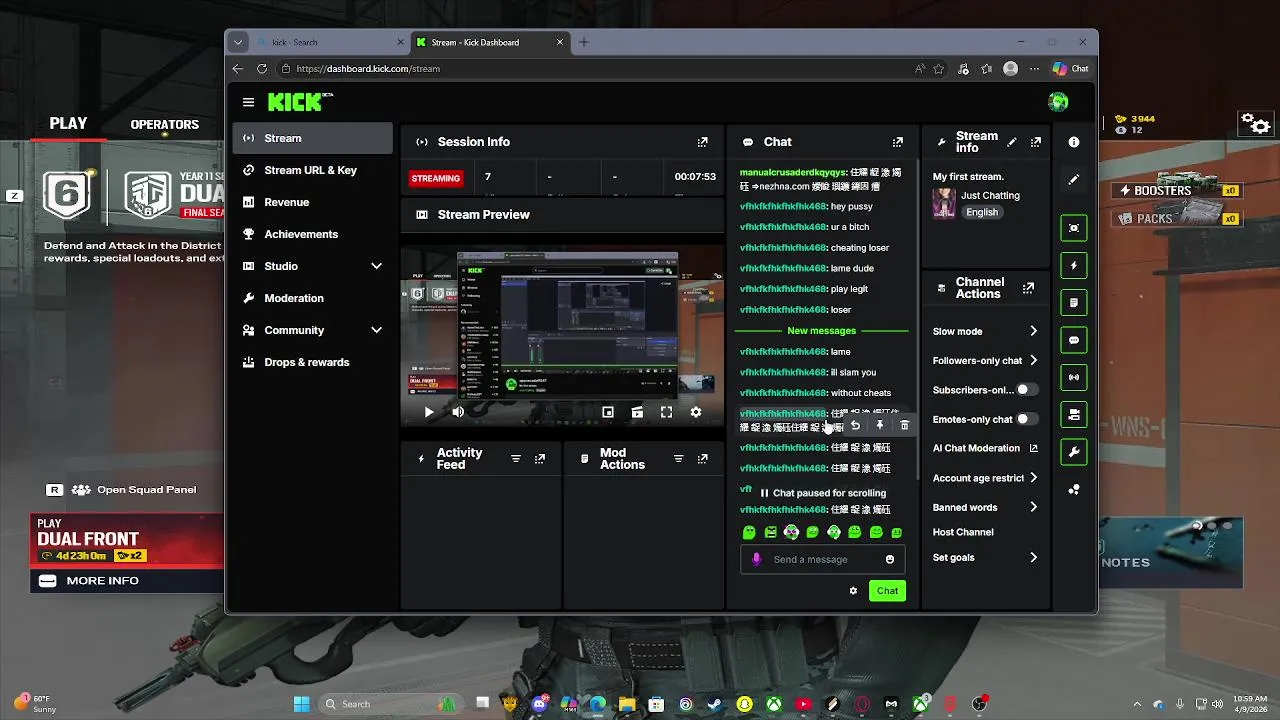
Task: Open chat settings gear
Action: pos(853,591)
